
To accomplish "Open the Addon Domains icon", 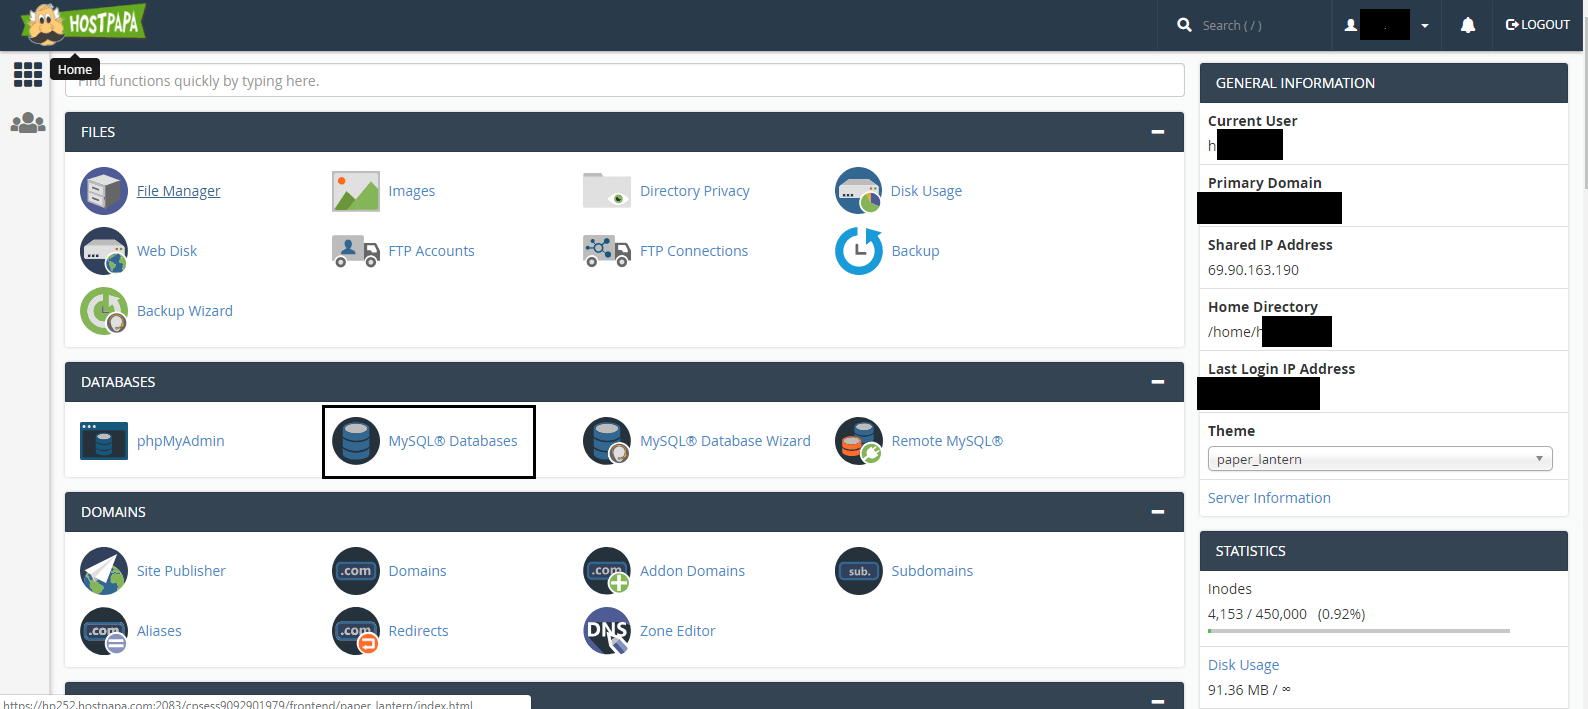I will (x=607, y=571).
